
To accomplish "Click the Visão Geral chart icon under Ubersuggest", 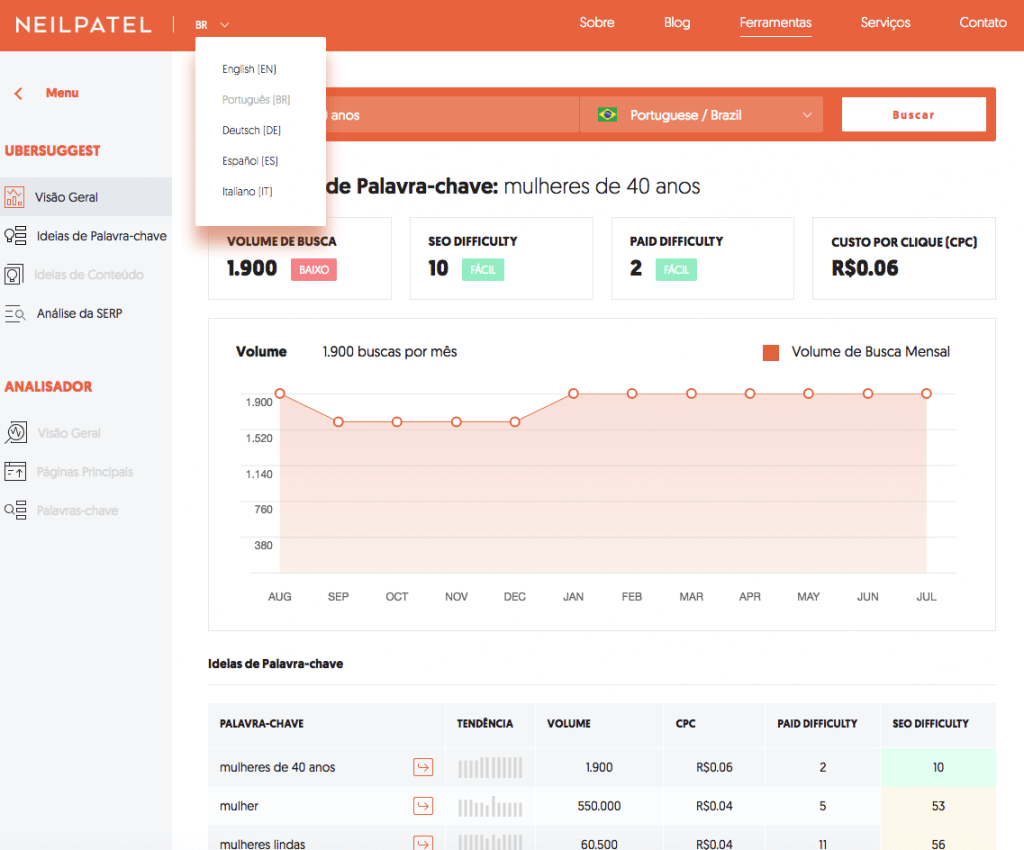I will [x=14, y=197].
